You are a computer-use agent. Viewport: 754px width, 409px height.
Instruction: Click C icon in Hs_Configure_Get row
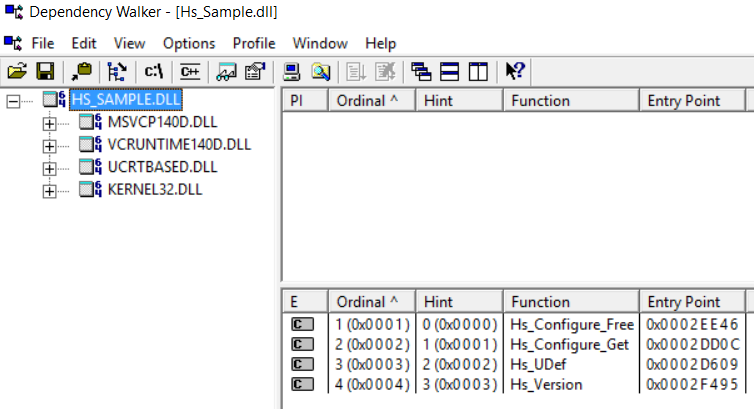click(302, 345)
